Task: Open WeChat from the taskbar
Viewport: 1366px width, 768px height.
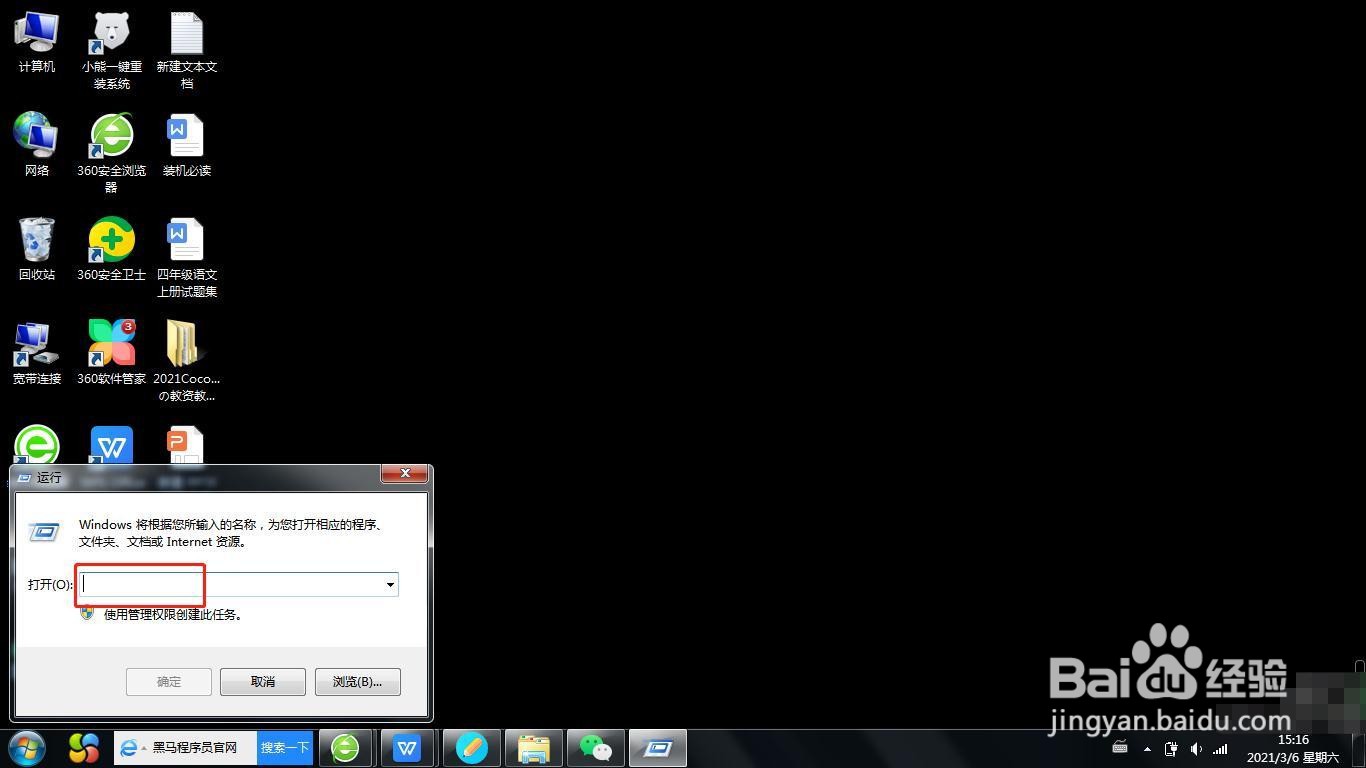Action: coord(596,748)
